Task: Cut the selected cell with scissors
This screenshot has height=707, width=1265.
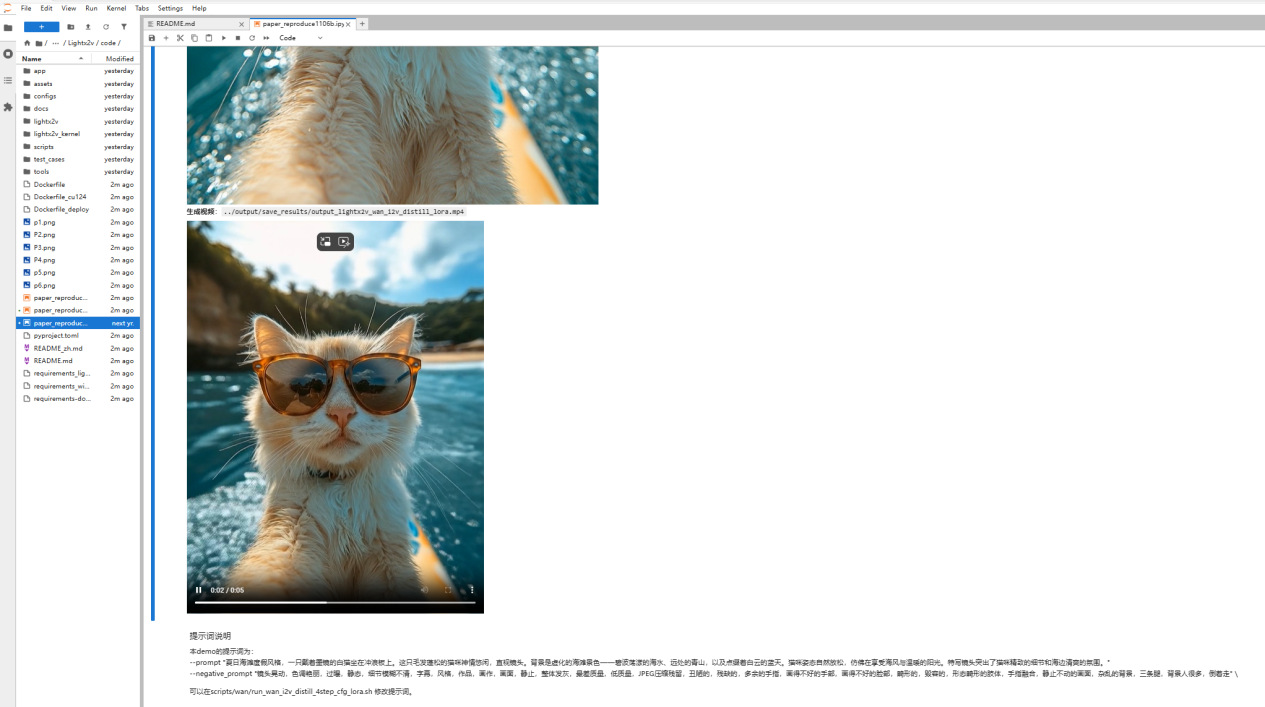Action: [180, 38]
